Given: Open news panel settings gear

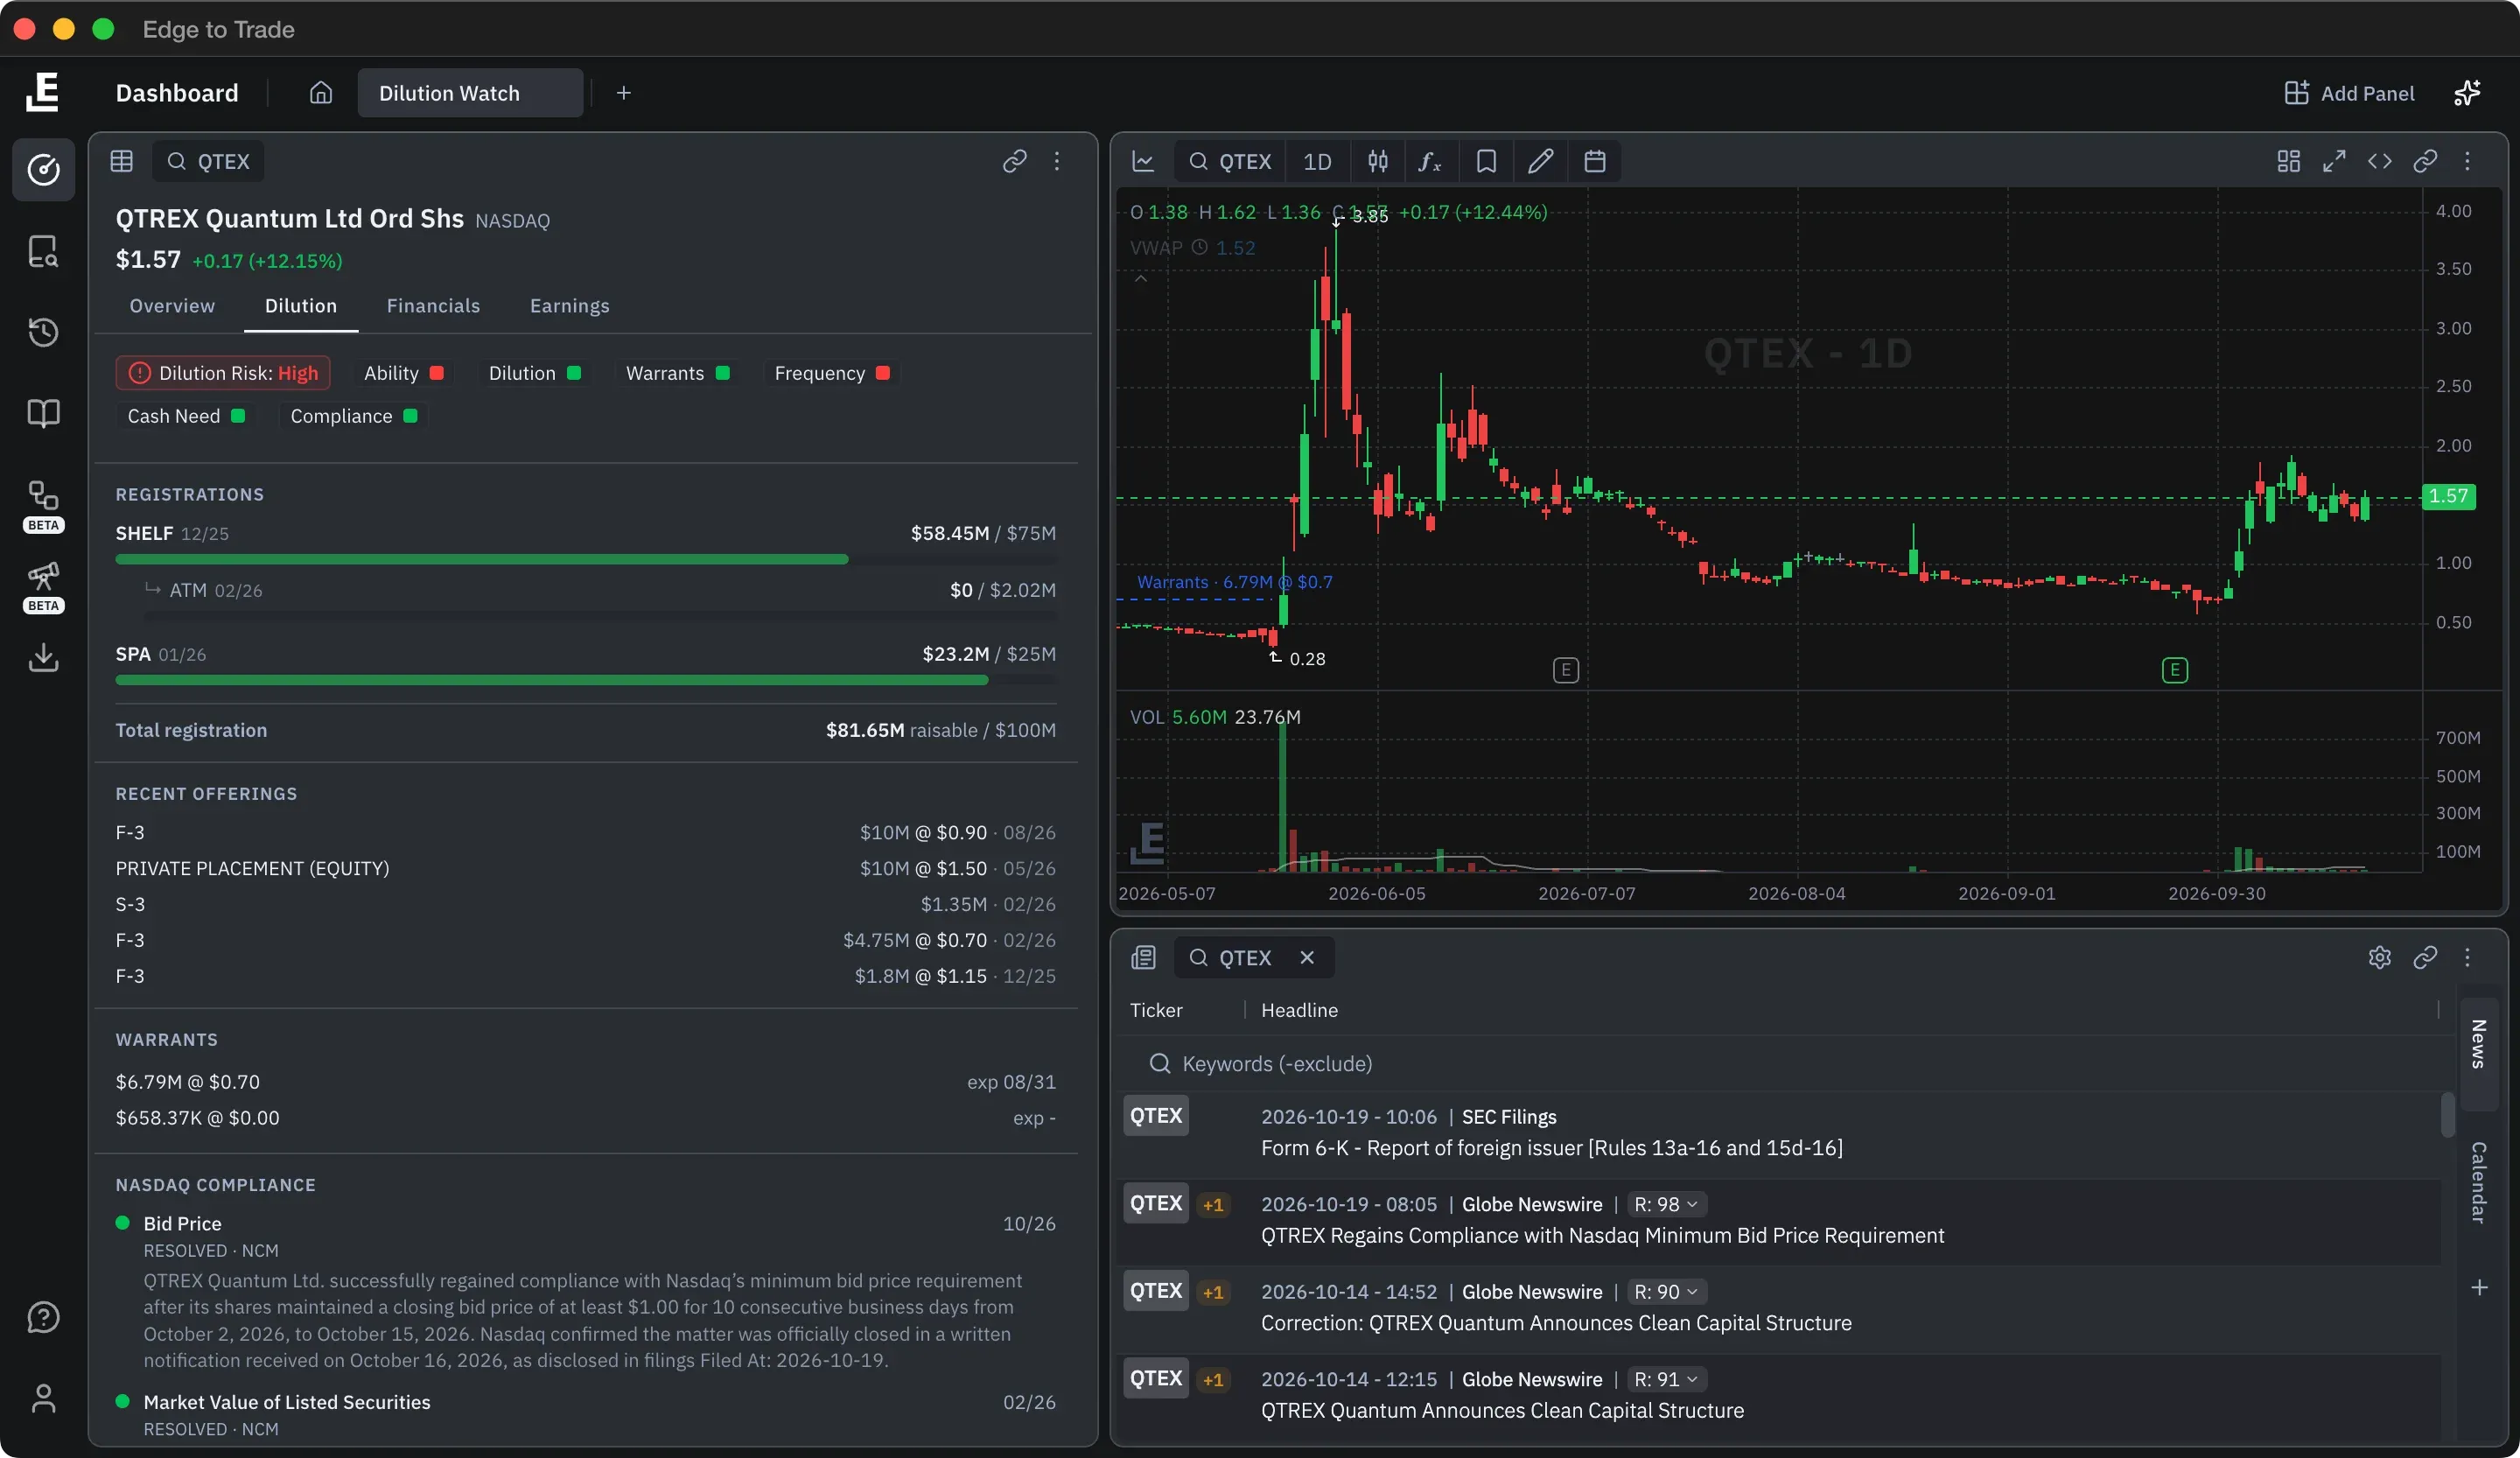Looking at the screenshot, I should [x=2380, y=957].
